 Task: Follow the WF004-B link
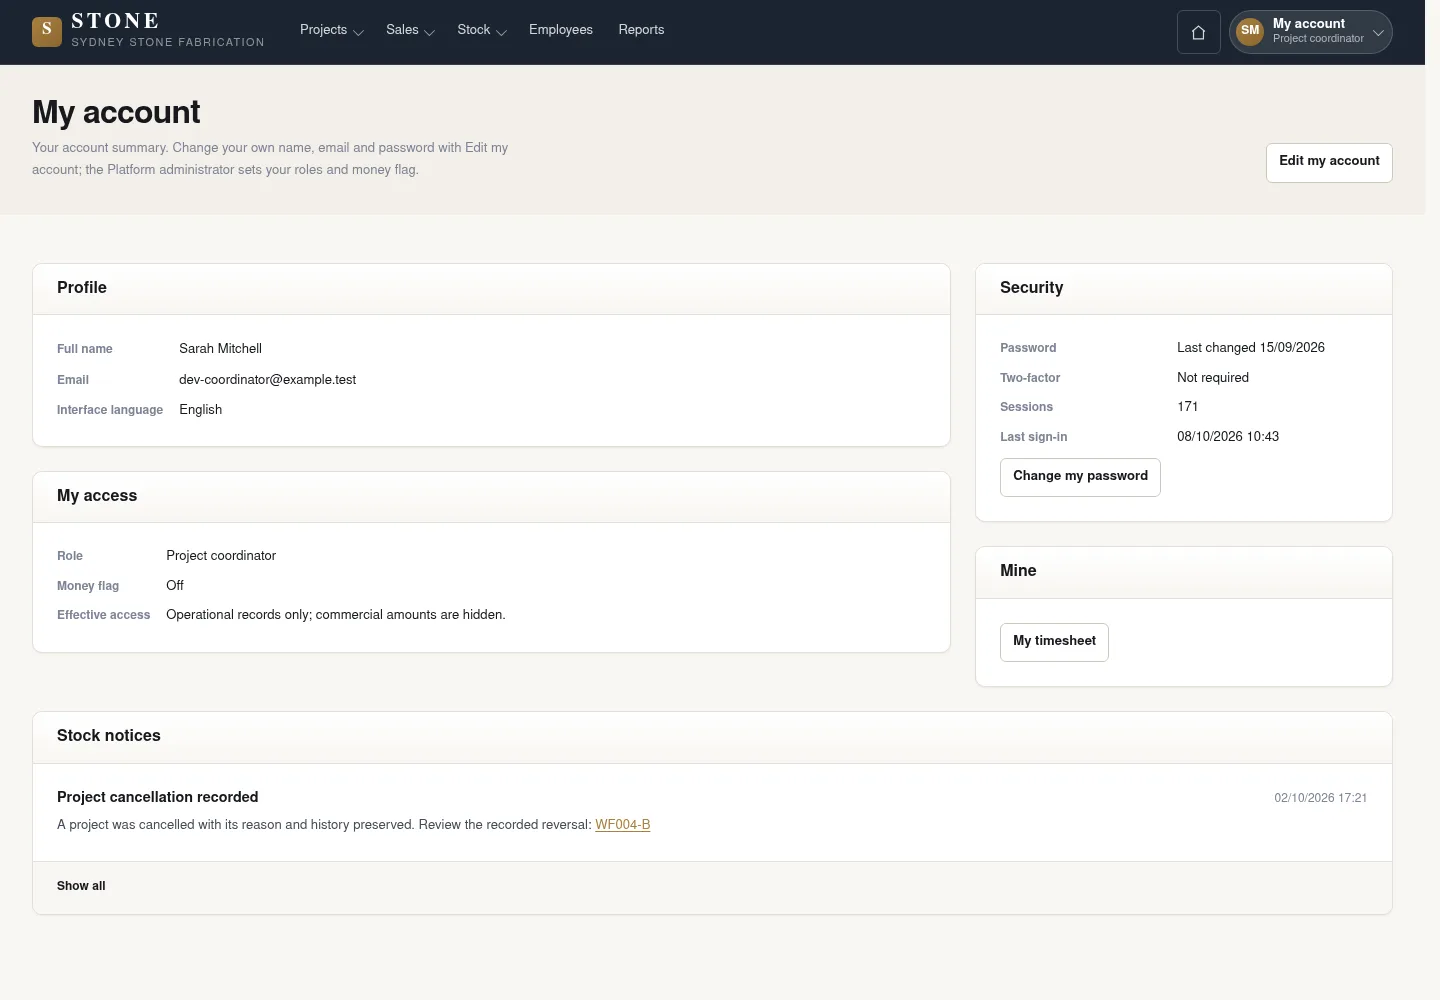622,825
